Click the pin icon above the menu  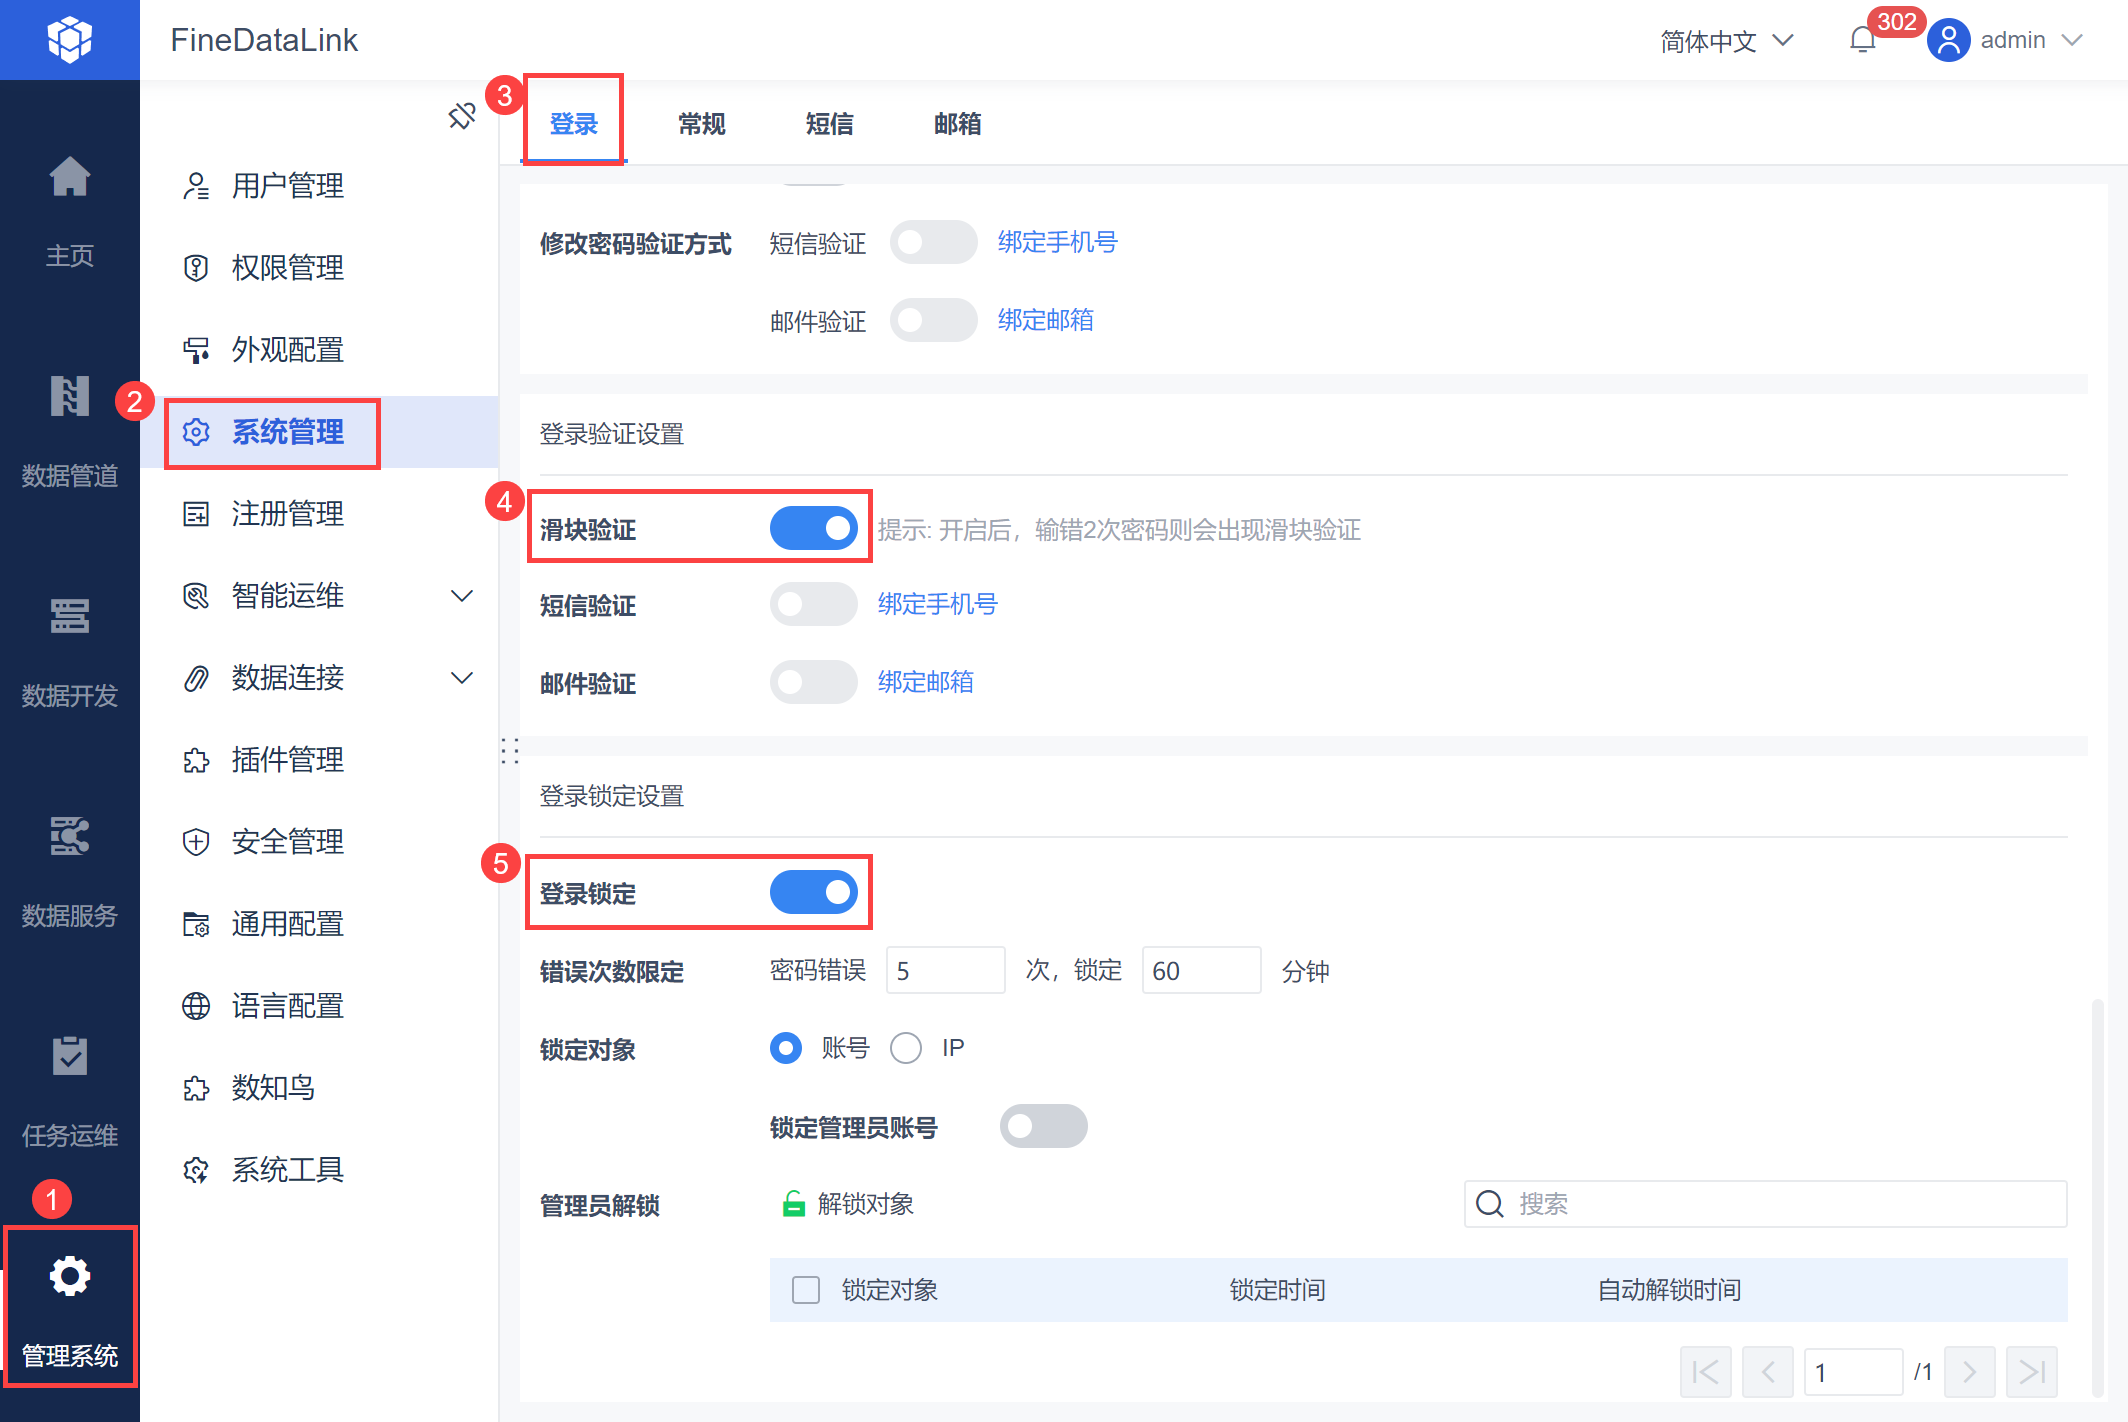click(462, 116)
